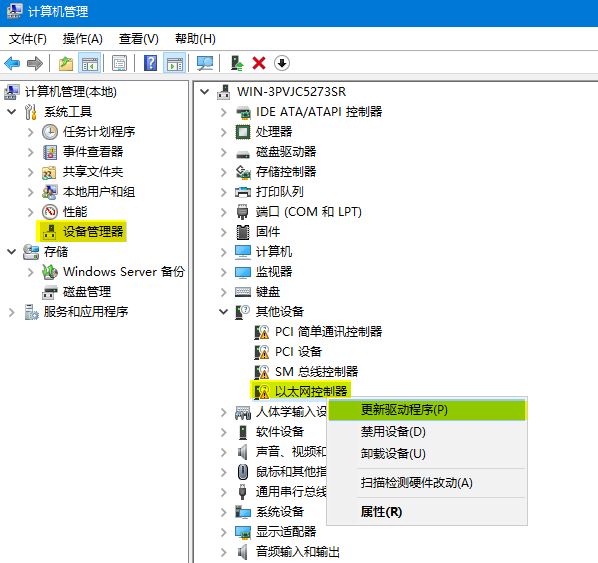Choose 禁用设备(D) from context menu
Screen dimensions: 598x563
click(427, 432)
